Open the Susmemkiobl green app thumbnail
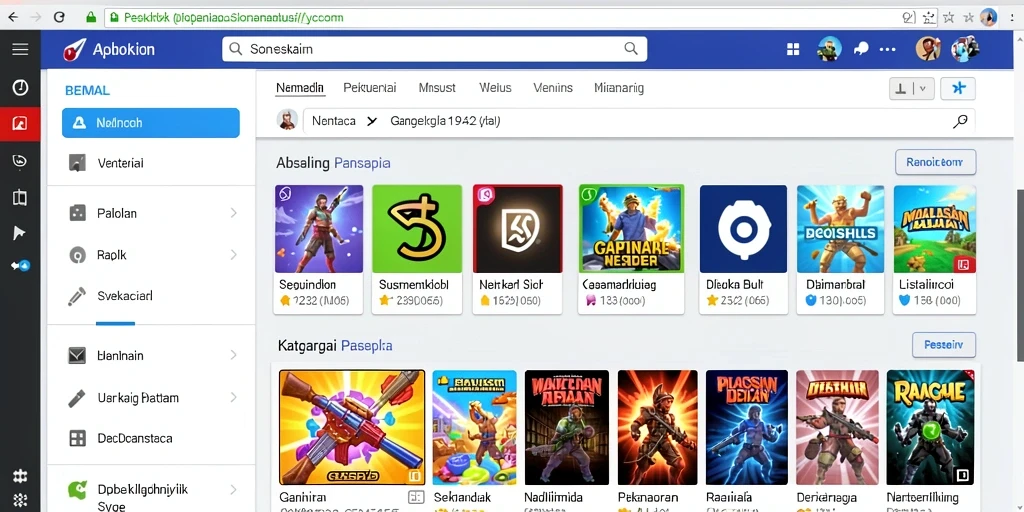Image resolution: width=1024 pixels, height=512 pixels. 417,229
